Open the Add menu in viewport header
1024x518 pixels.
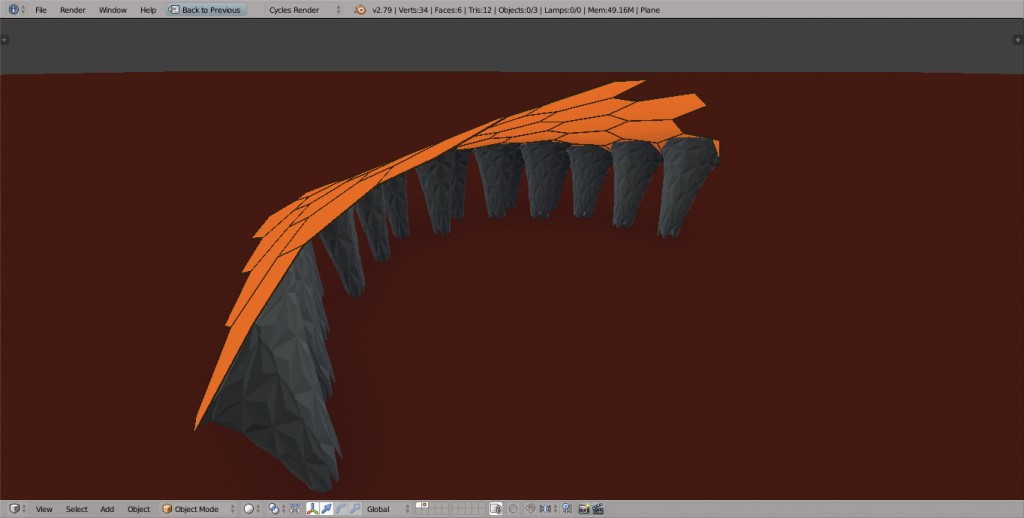click(107, 509)
